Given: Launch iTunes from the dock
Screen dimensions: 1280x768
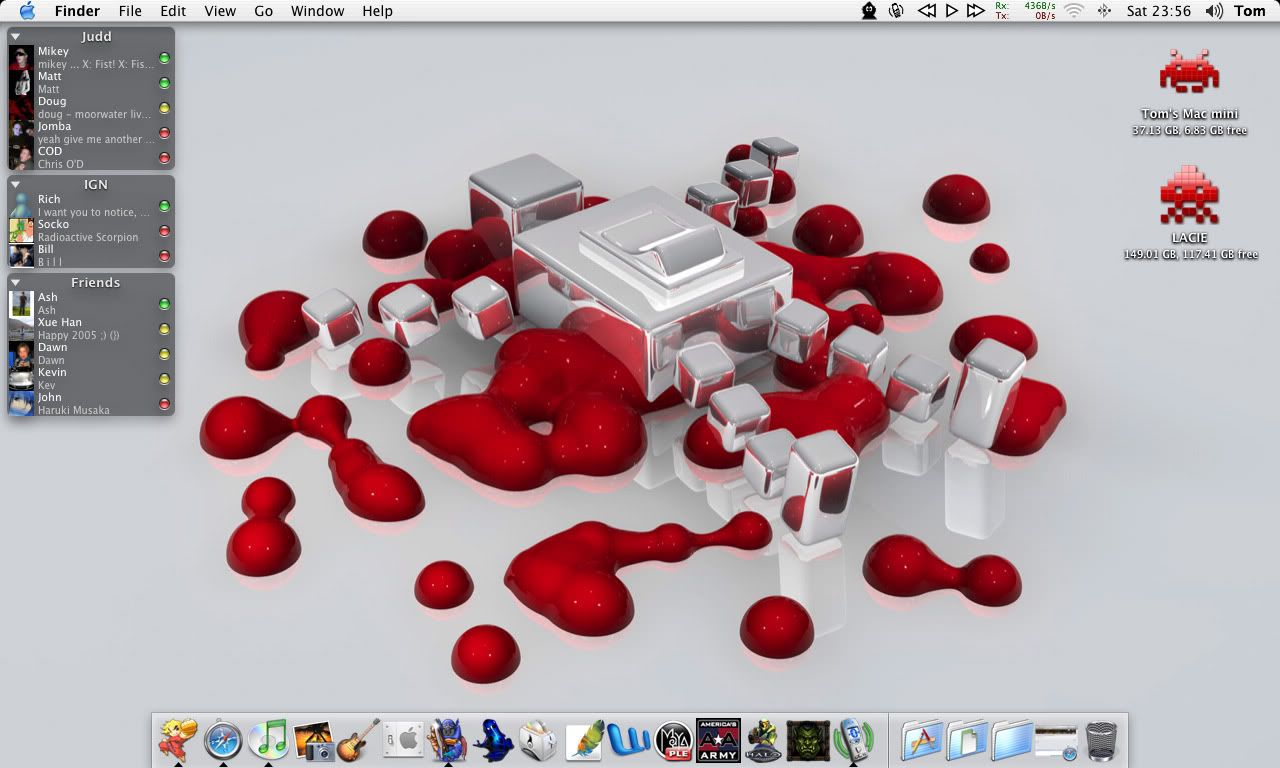Looking at the screenshot, I should (x=268, y=740).
